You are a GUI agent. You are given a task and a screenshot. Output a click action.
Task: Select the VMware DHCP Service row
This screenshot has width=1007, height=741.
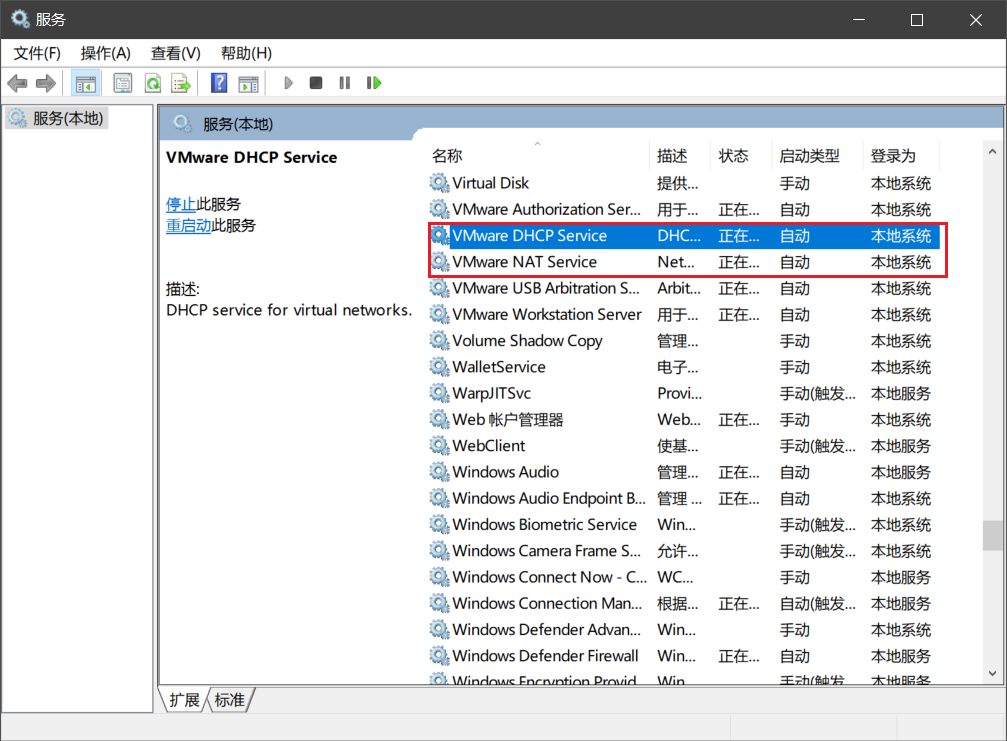point(684,236)
